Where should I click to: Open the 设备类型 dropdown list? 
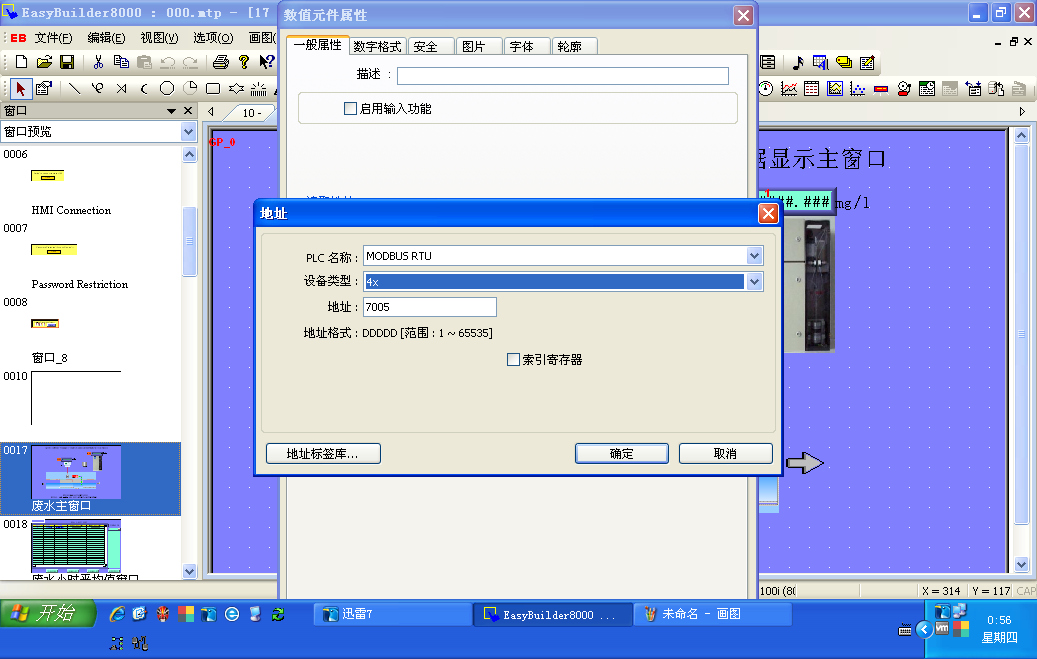point(754,282)
